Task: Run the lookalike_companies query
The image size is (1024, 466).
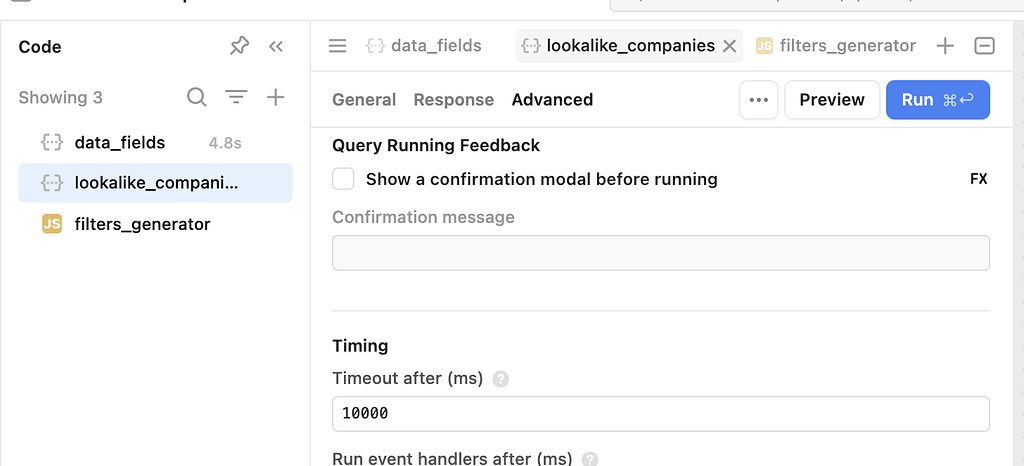Action: coord(937,100)
